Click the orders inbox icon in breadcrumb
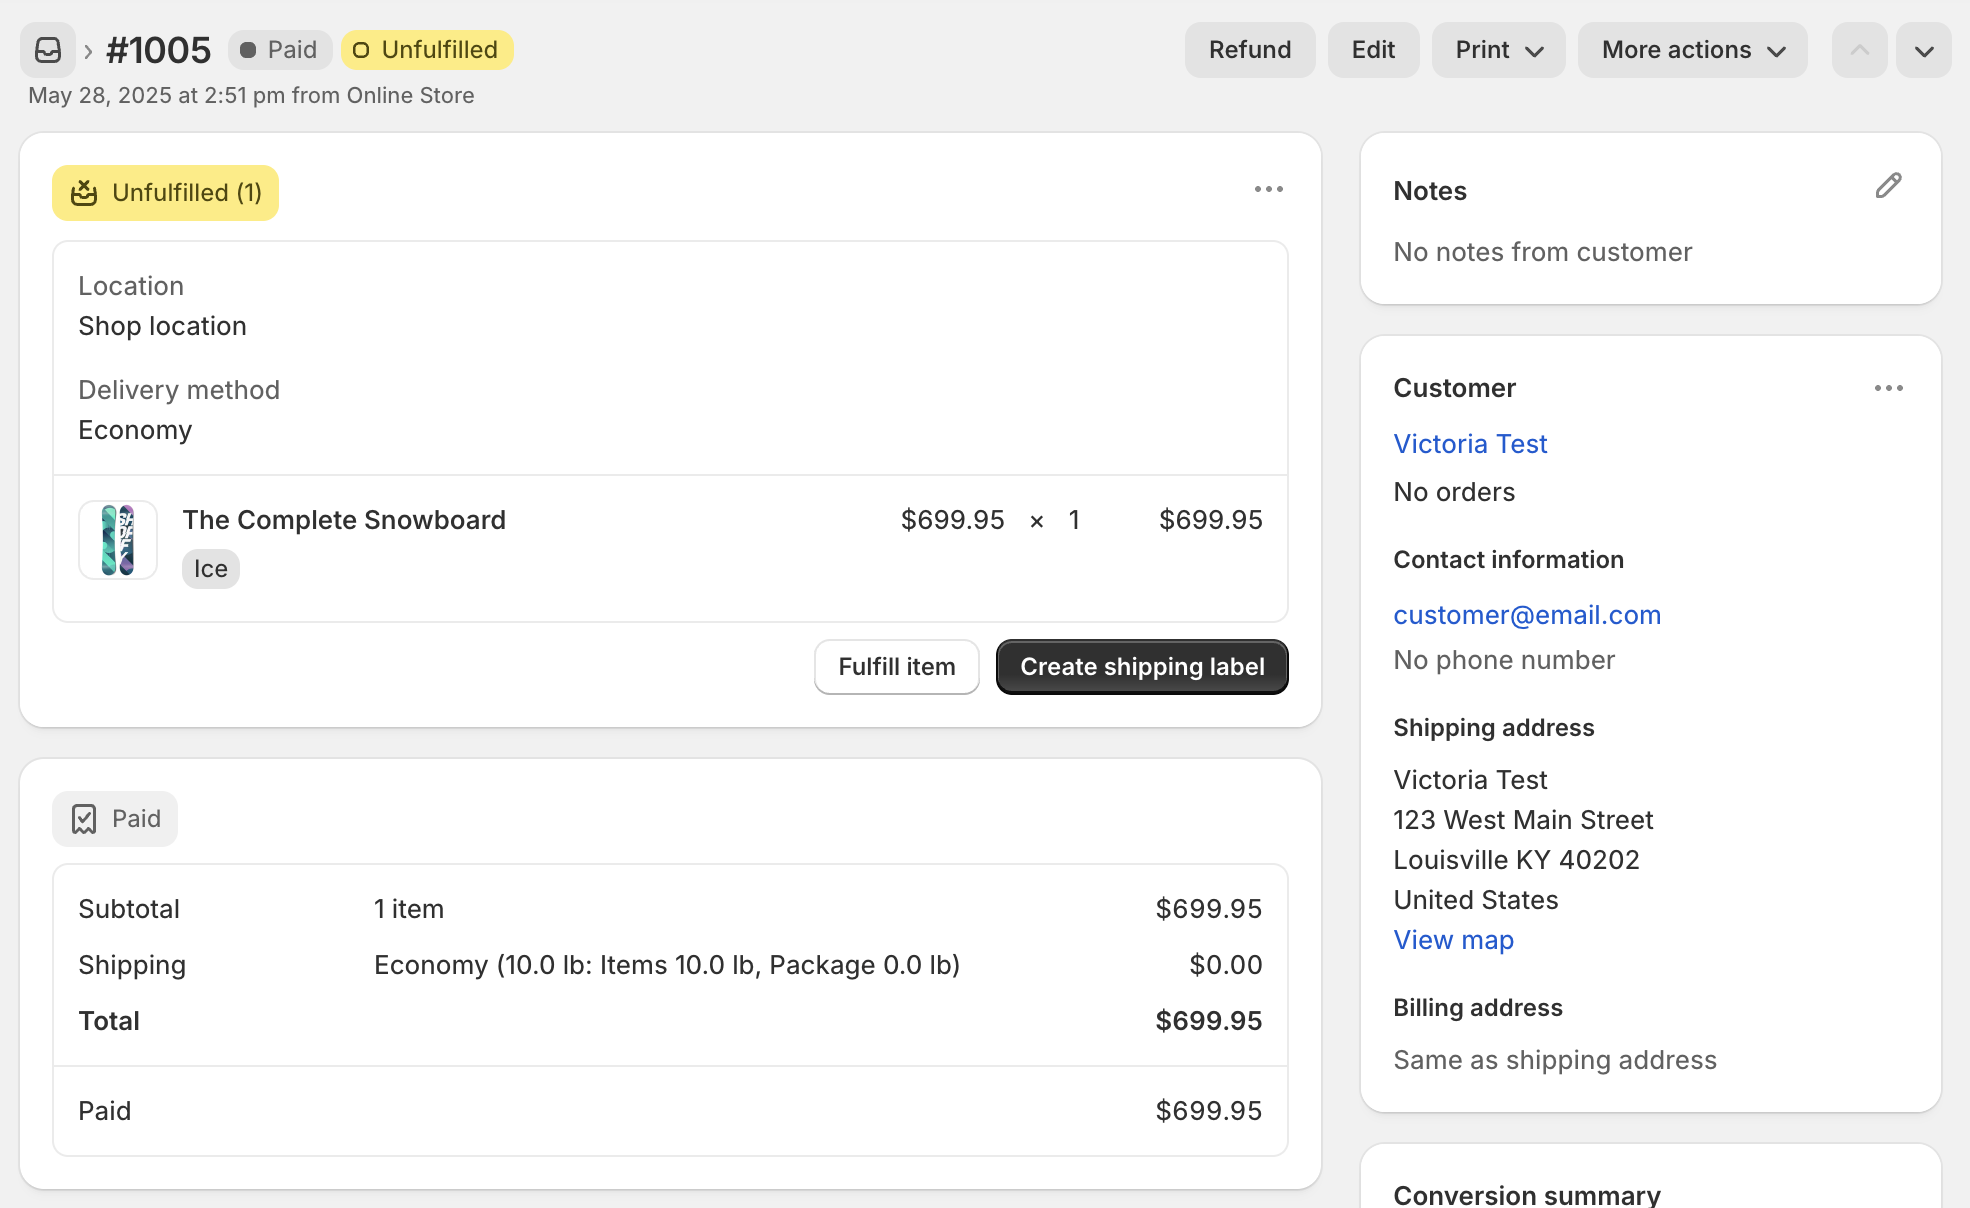 (x=48, y=50)
